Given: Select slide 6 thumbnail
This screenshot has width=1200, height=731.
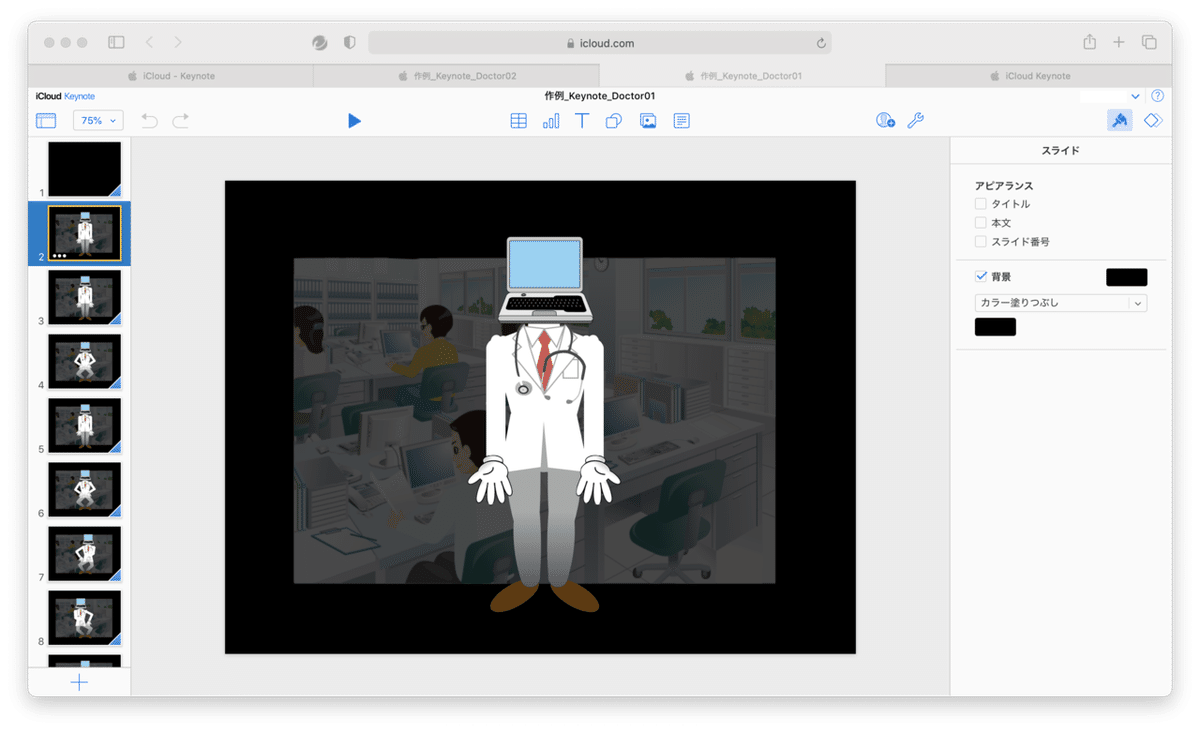Looking at the screenshot, I should (x=84, y=490).
